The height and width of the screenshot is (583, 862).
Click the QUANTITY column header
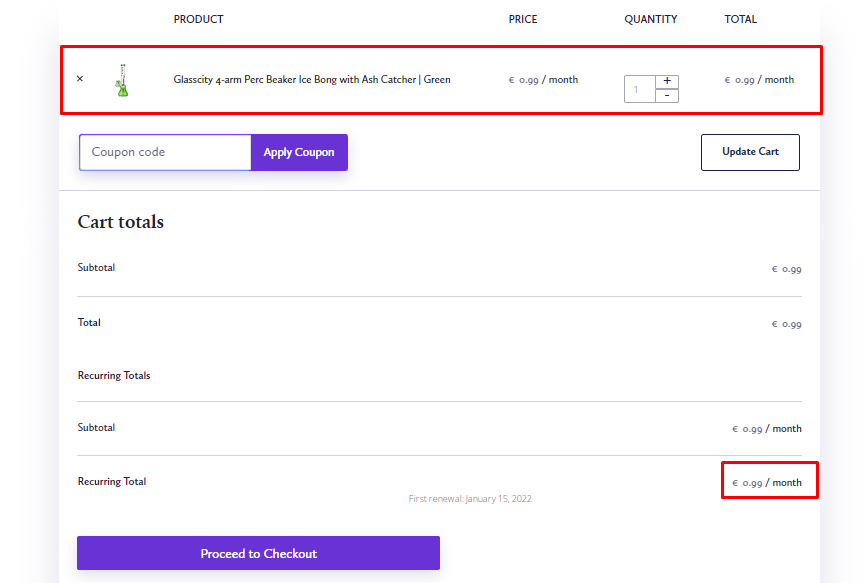click(650, 18)
